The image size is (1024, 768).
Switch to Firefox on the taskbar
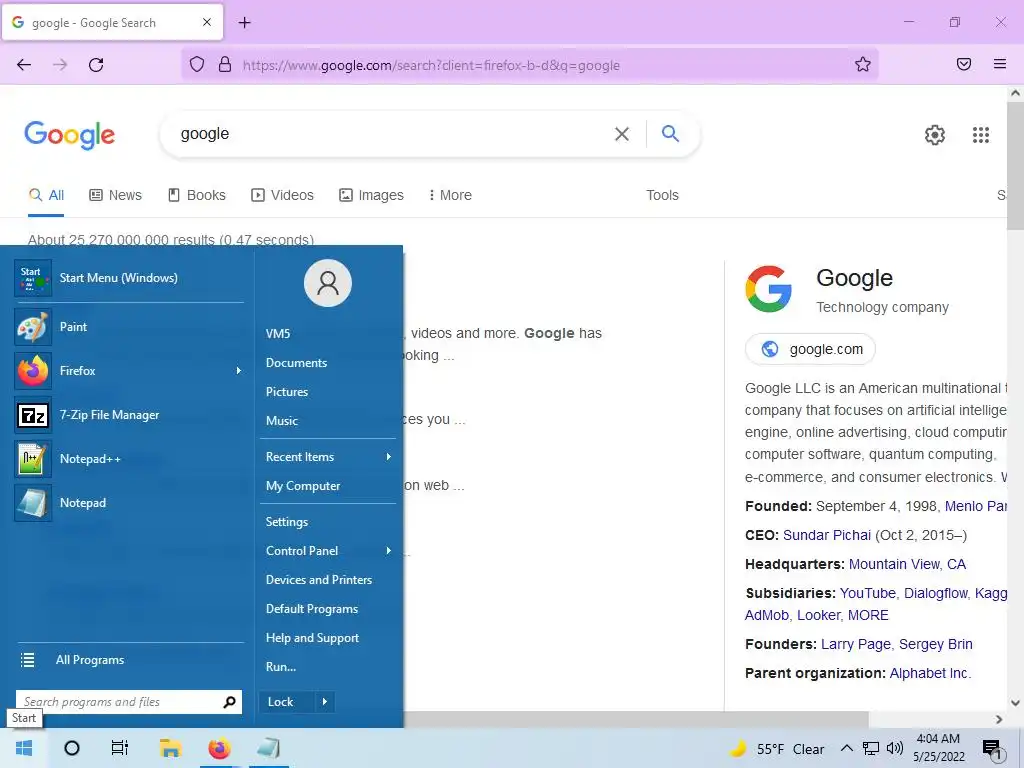219,748
